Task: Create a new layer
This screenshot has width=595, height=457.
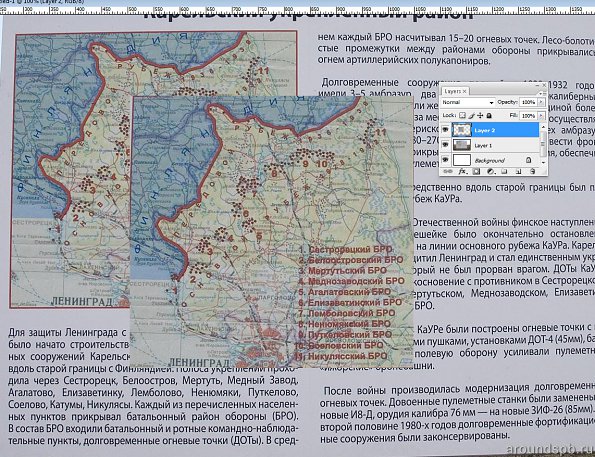Action: point(519,172)
